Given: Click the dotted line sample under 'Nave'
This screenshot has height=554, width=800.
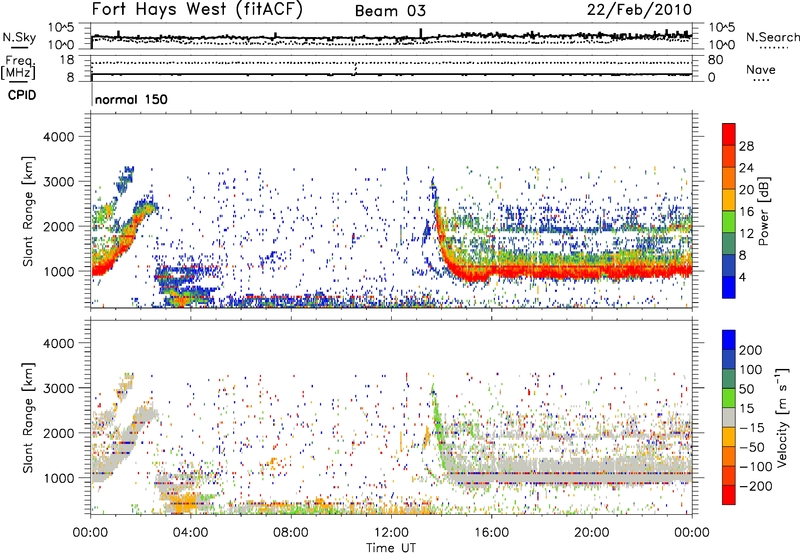Looking at the screenshot, I should (x=761, y=81).
